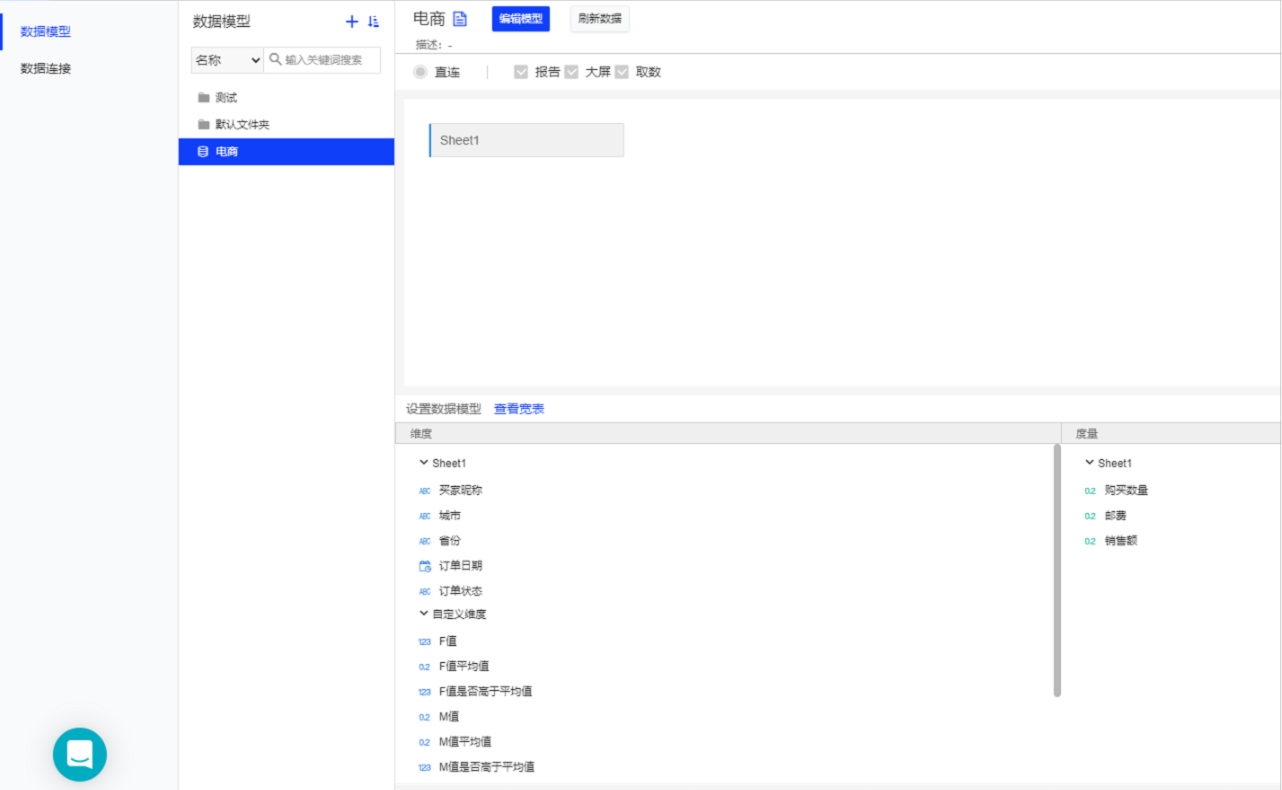
Task: Select the M值 custom dimension
Action: pos(448,717)
